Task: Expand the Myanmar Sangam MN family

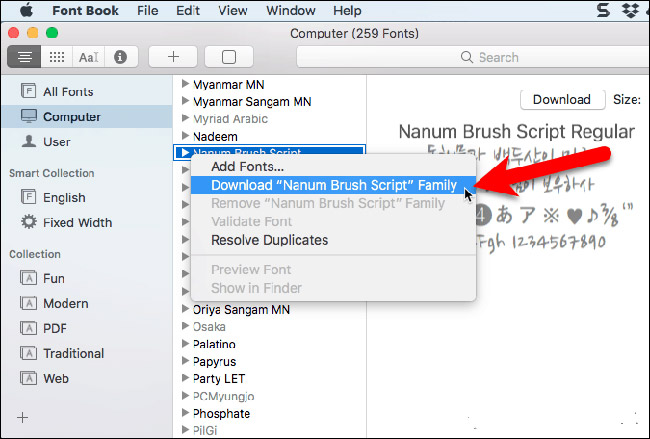Action: (185, 101)
